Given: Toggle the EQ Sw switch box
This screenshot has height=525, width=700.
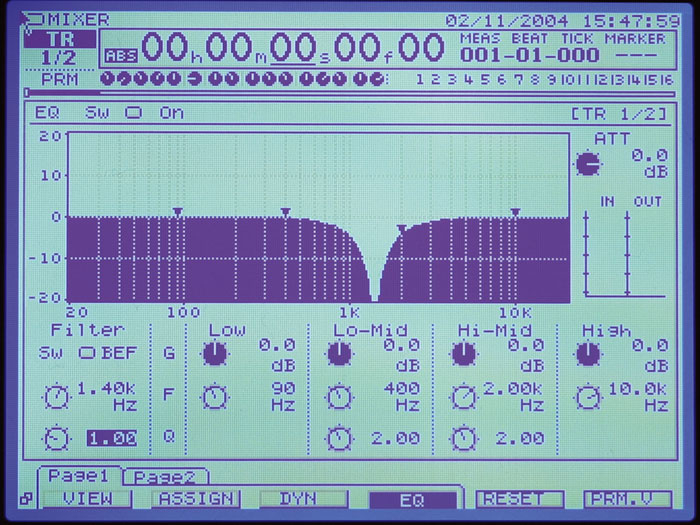Looking at the screenshot, I should tap(133, 112).
